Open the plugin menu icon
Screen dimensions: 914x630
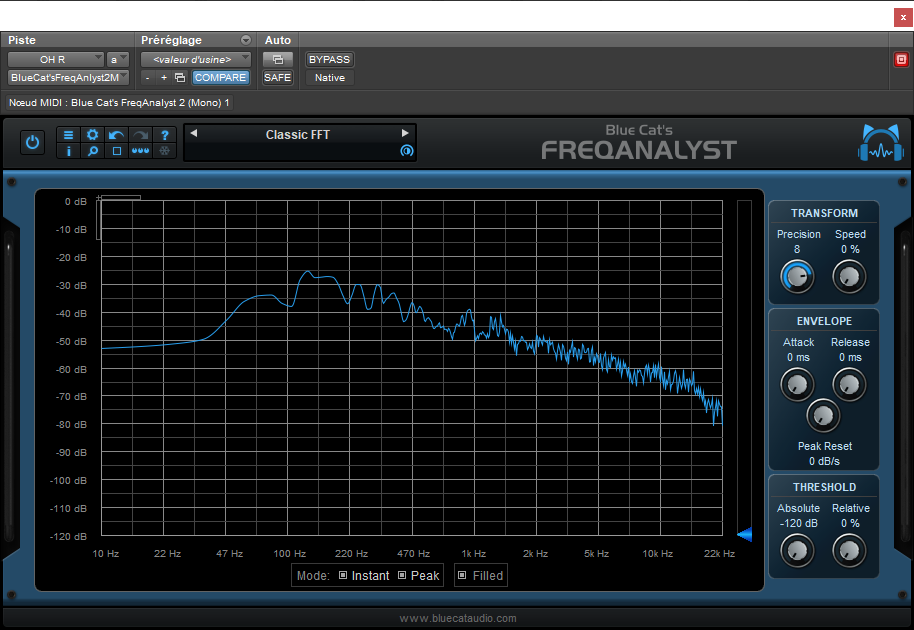click(x=68, y=136)
